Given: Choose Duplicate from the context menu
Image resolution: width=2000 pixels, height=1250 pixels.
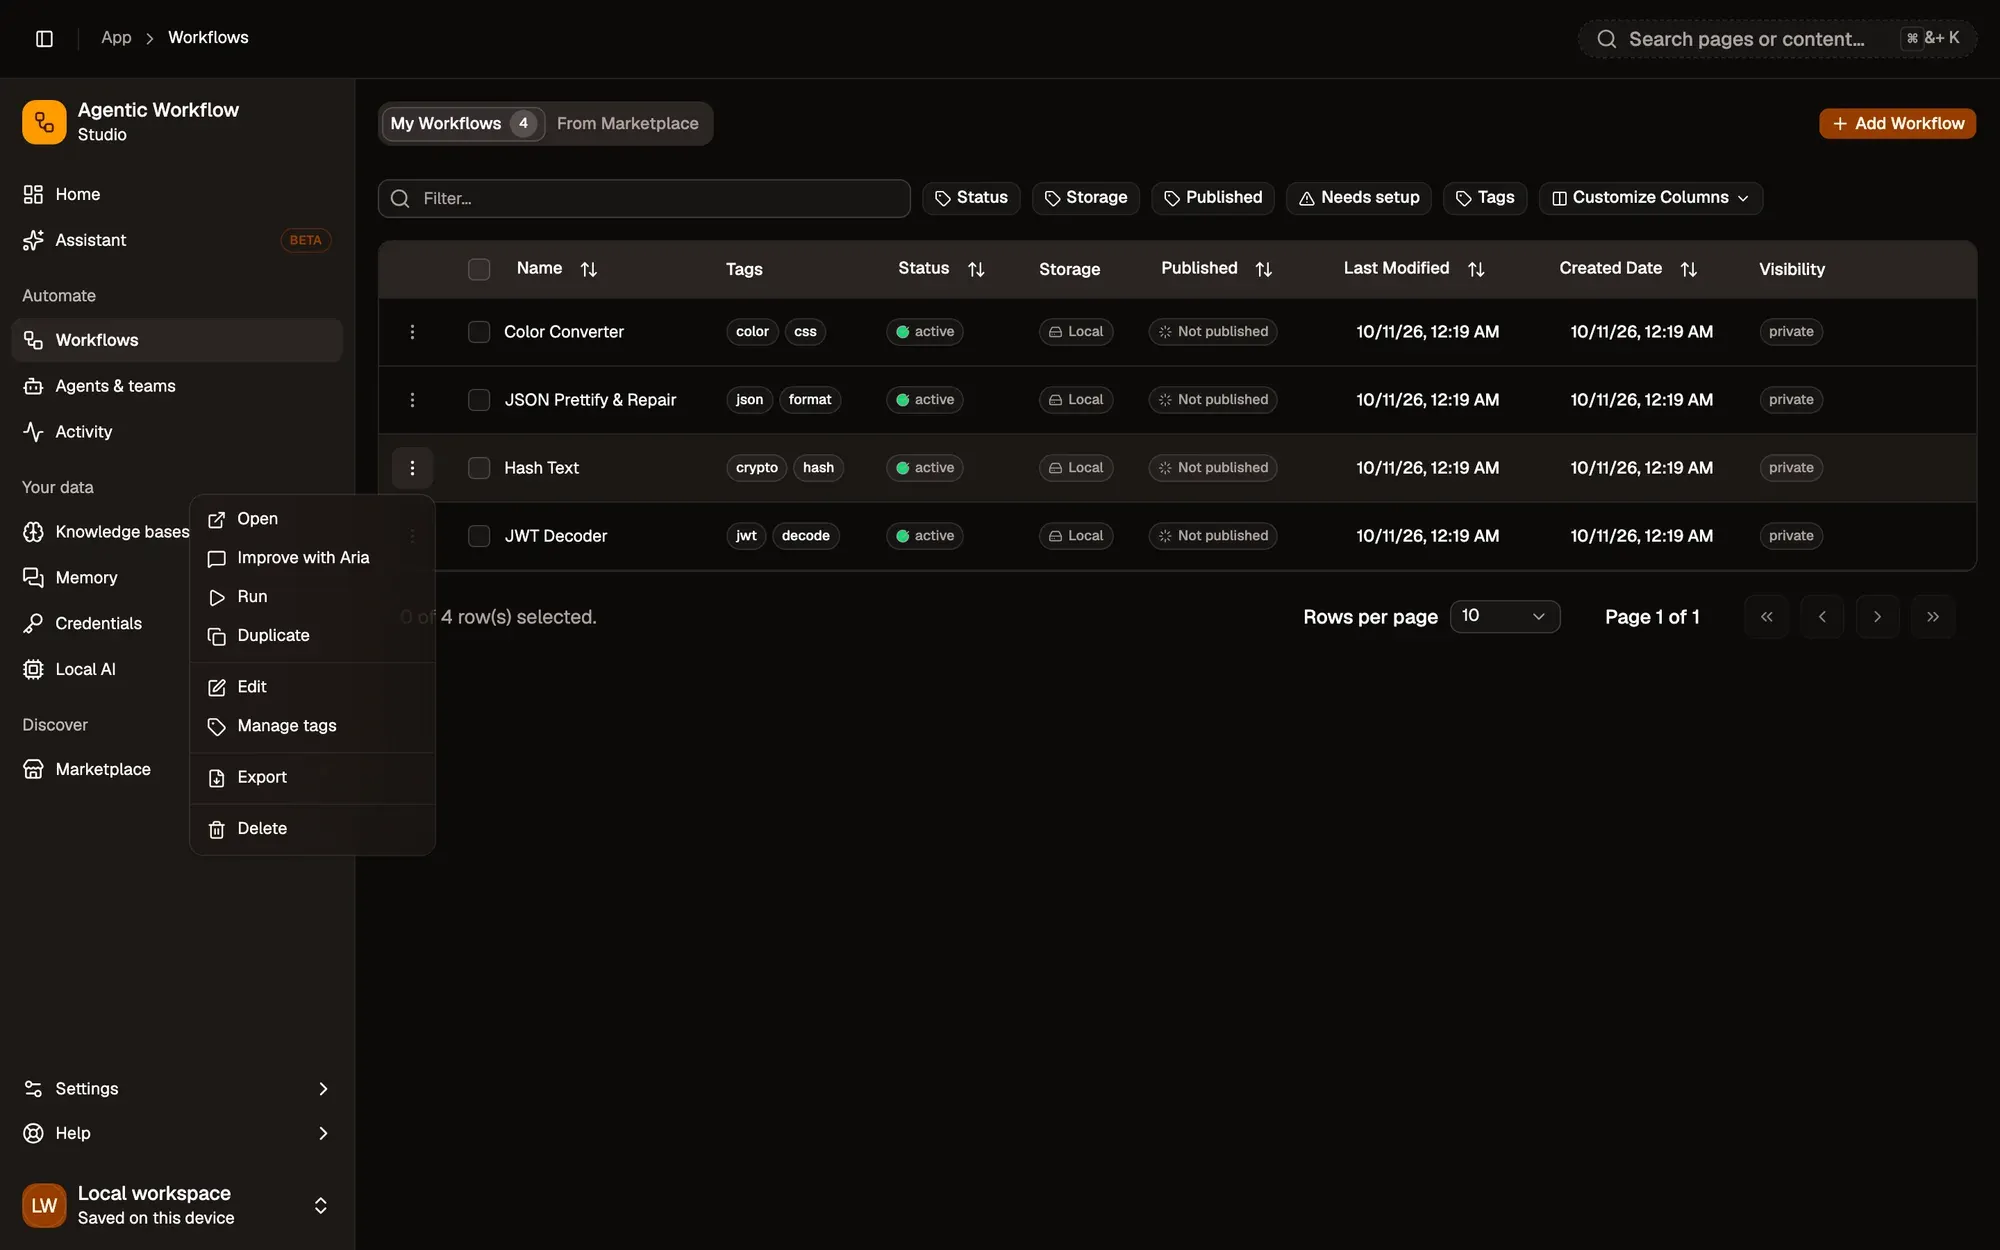Looking at the screenshot, I should (312, 636).
